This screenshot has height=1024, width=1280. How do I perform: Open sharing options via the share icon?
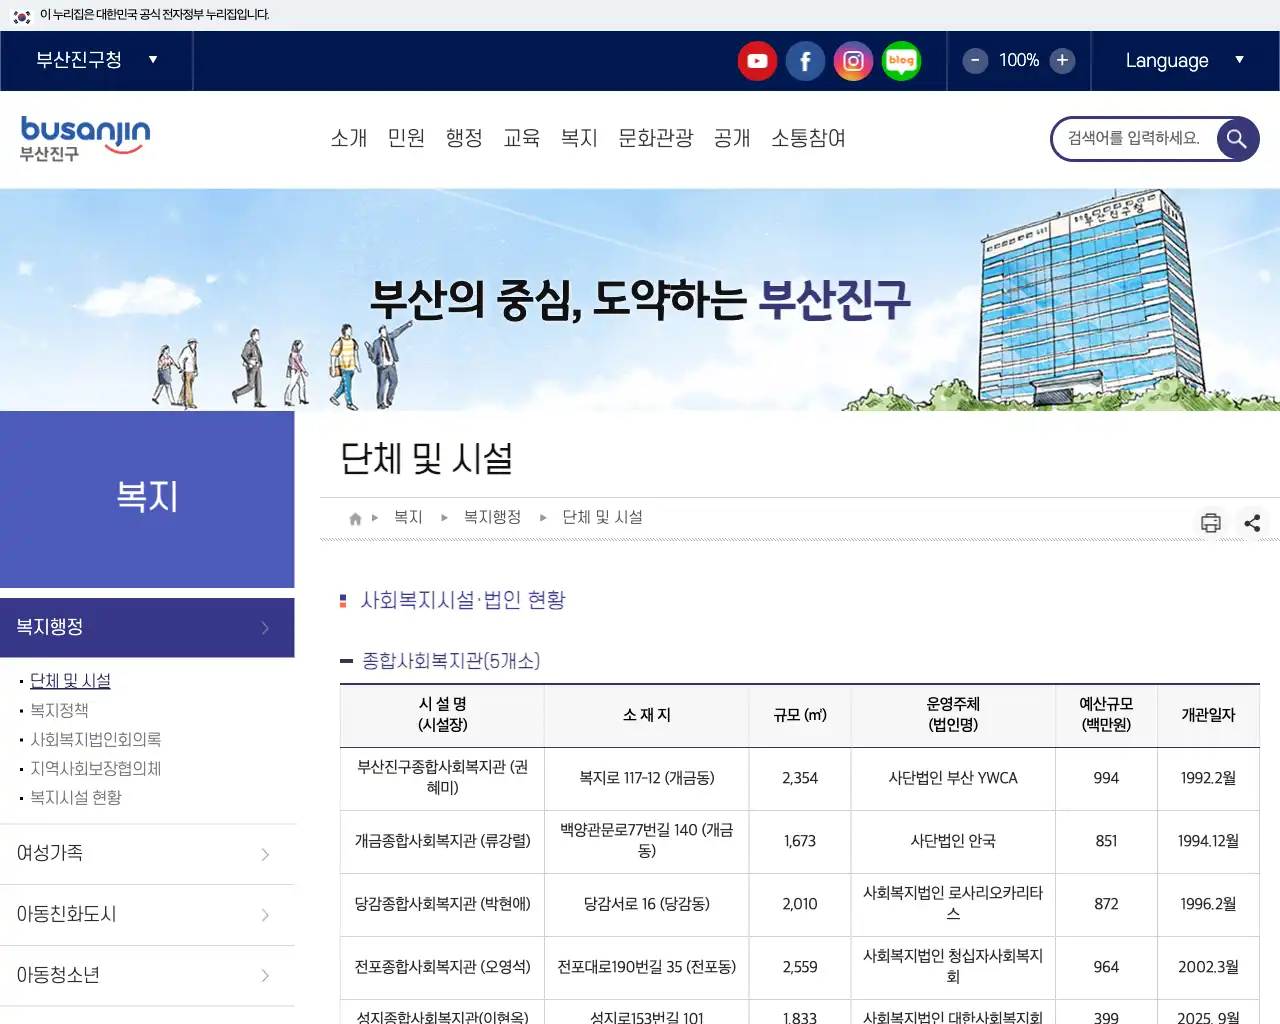point(1252,522)
